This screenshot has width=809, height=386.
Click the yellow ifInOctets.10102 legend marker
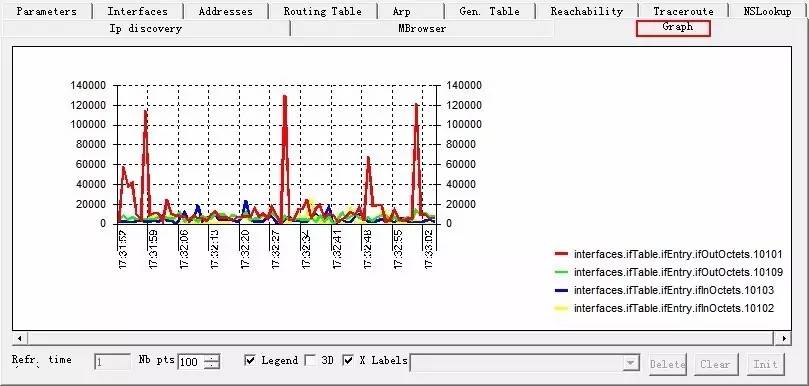(561, 308)
